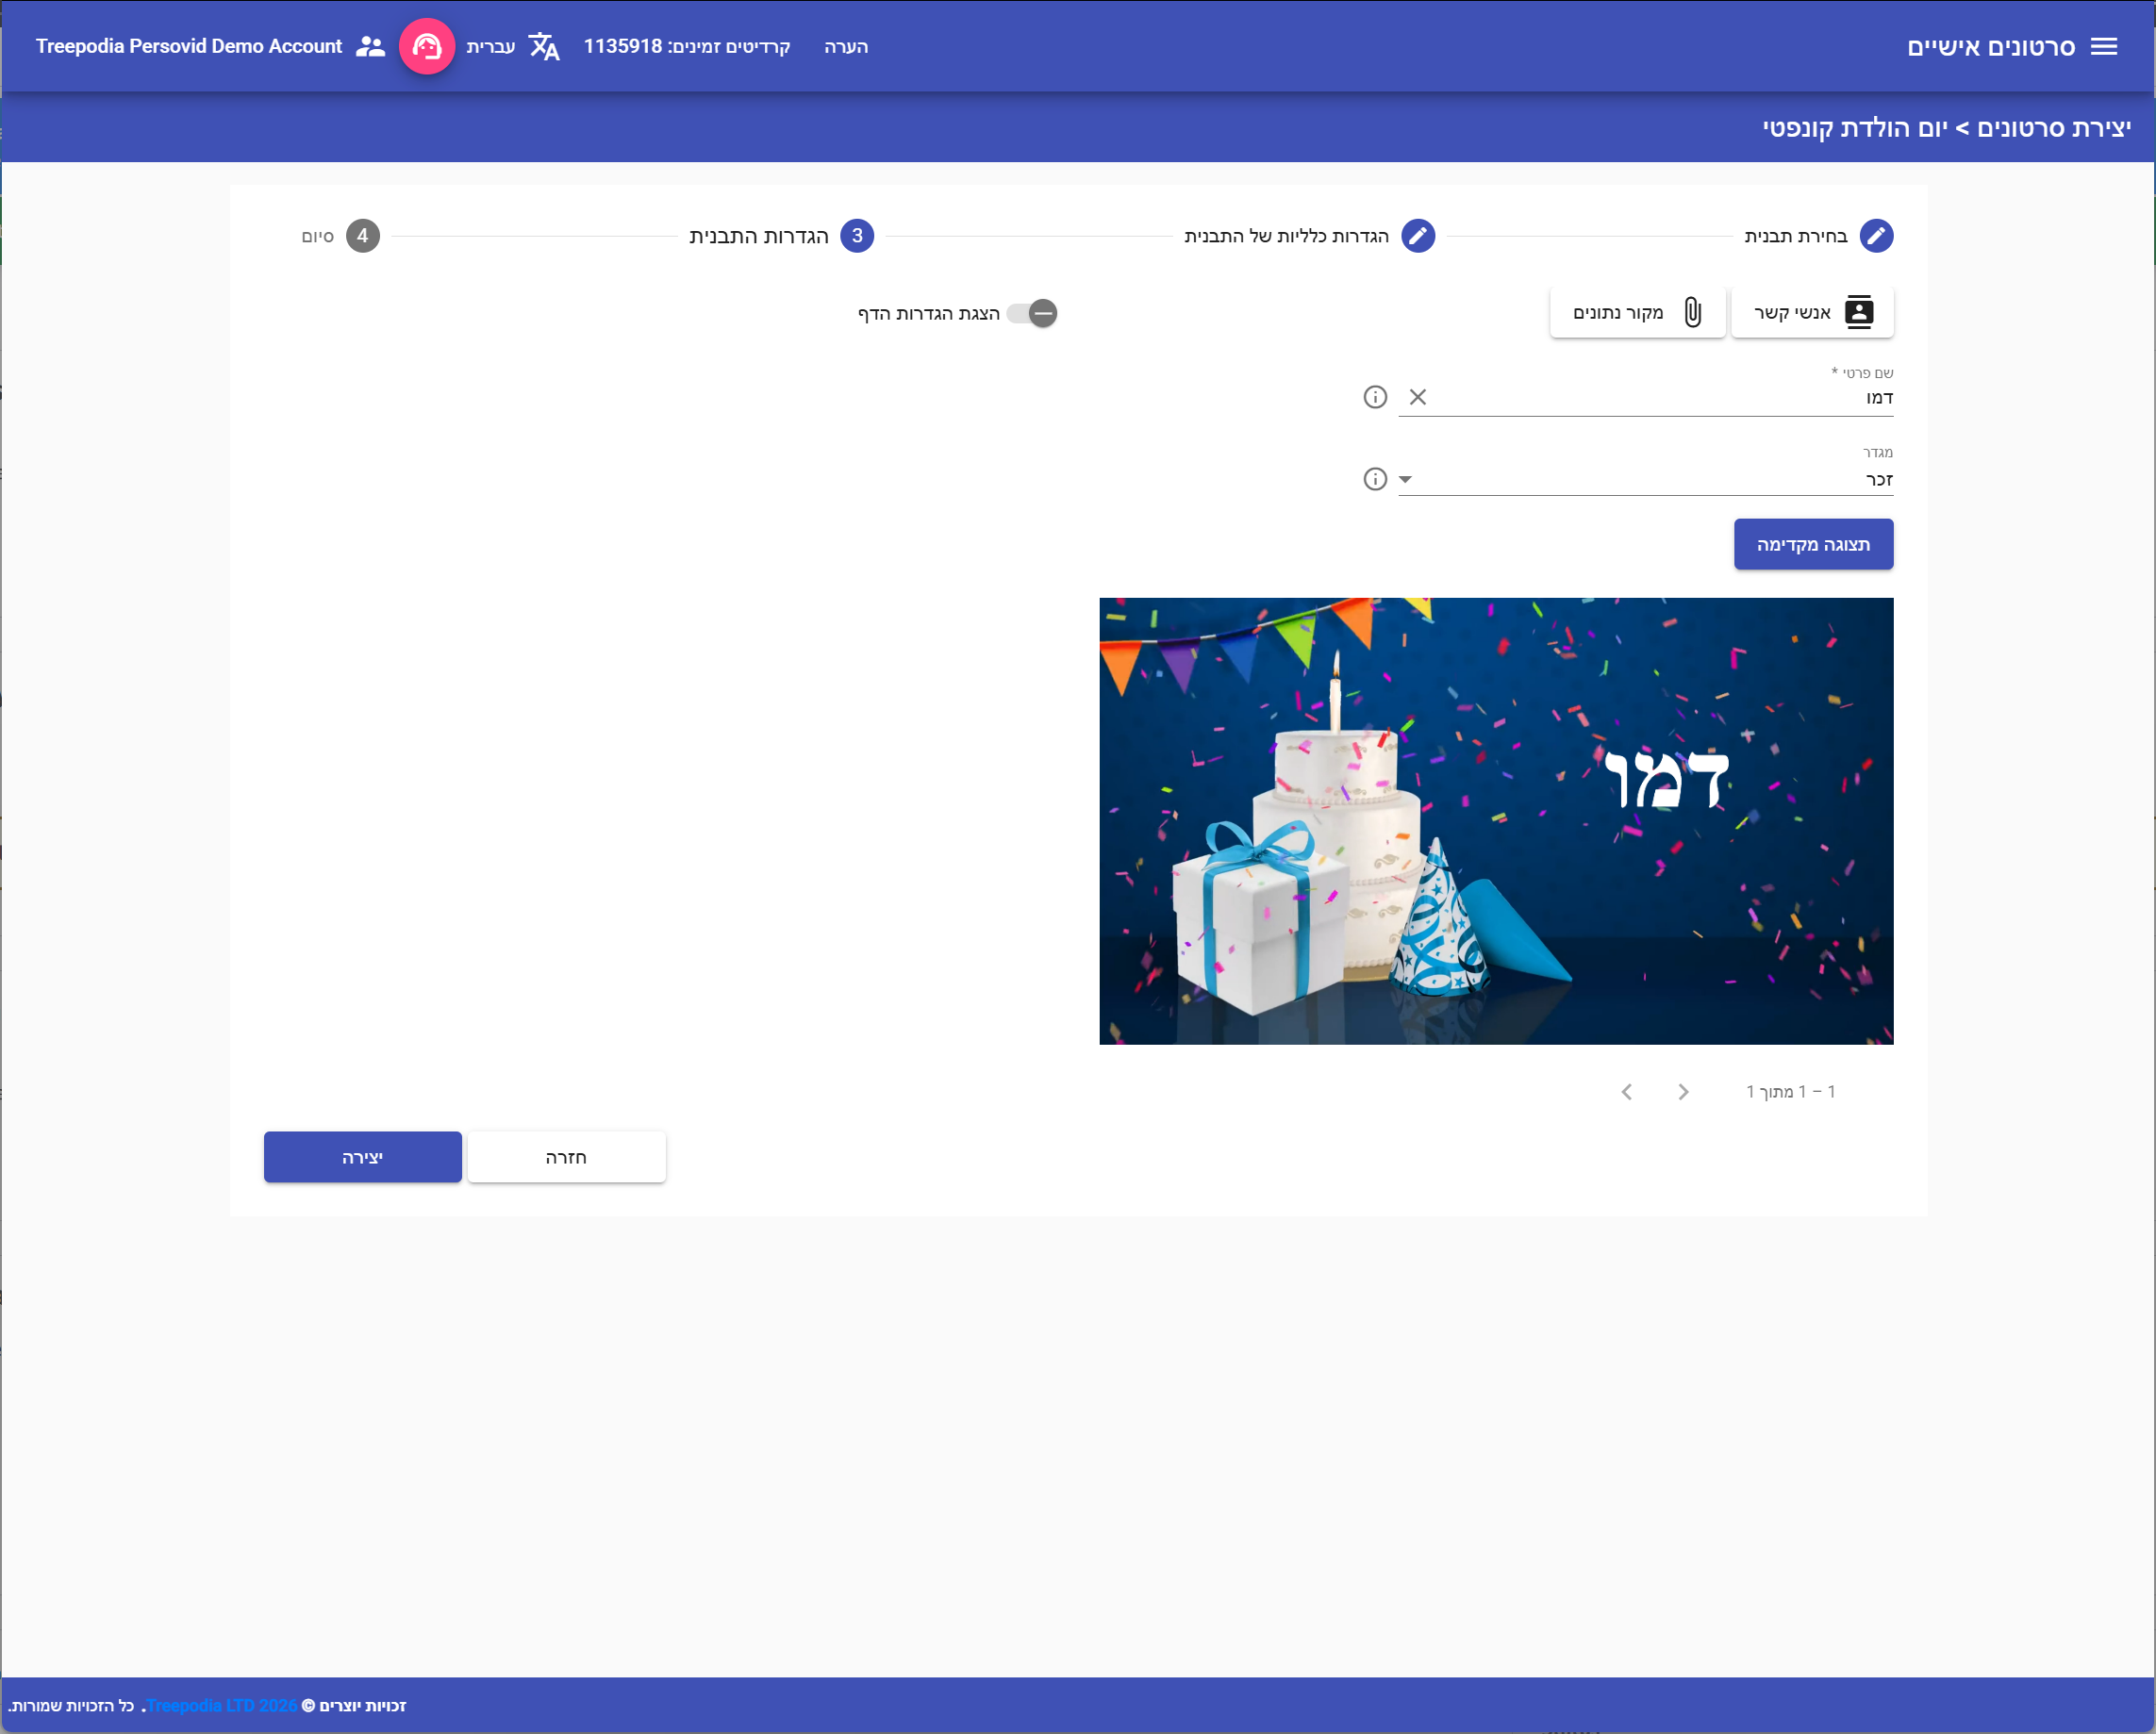Viewport: 2156px width, 1734px height.
Task: Click the בחירת תבנית step label
Action: (1796, 236)
